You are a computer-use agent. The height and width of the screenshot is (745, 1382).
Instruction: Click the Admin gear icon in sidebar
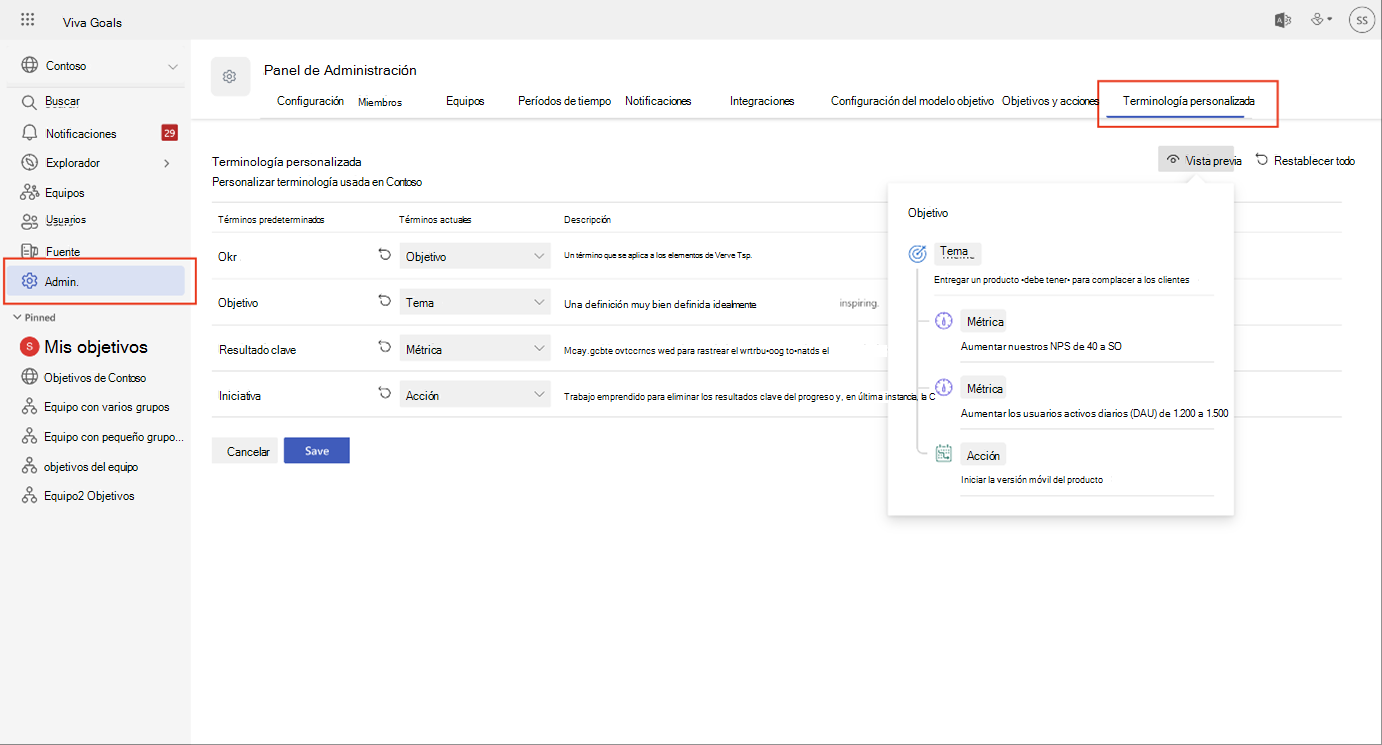(30, 281)
